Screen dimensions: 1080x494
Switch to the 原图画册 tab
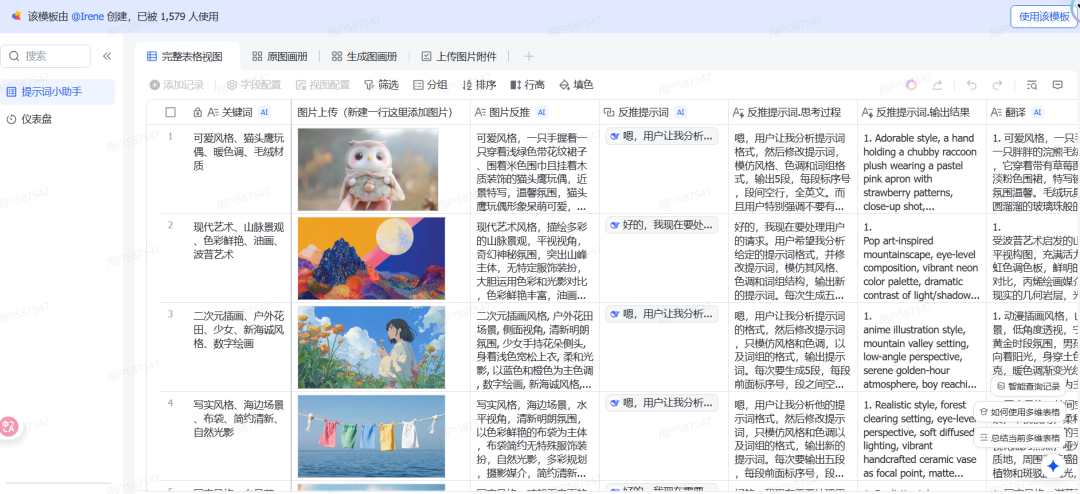tap(280, 56)
